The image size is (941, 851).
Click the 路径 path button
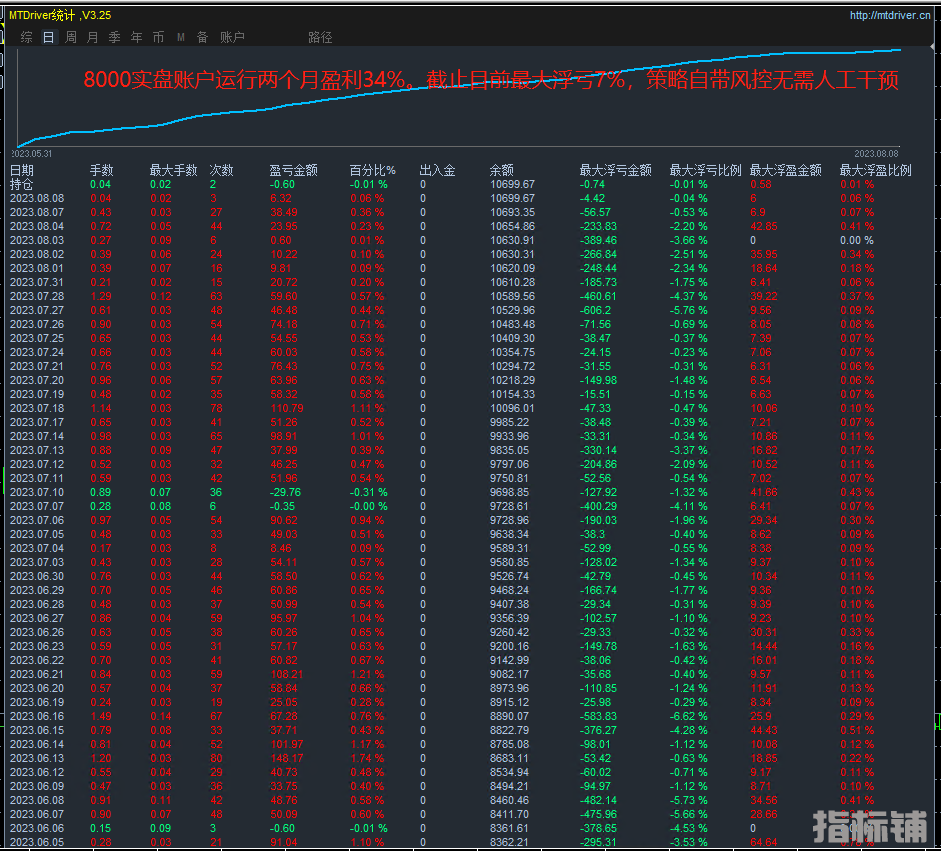(x=320, y=37)
